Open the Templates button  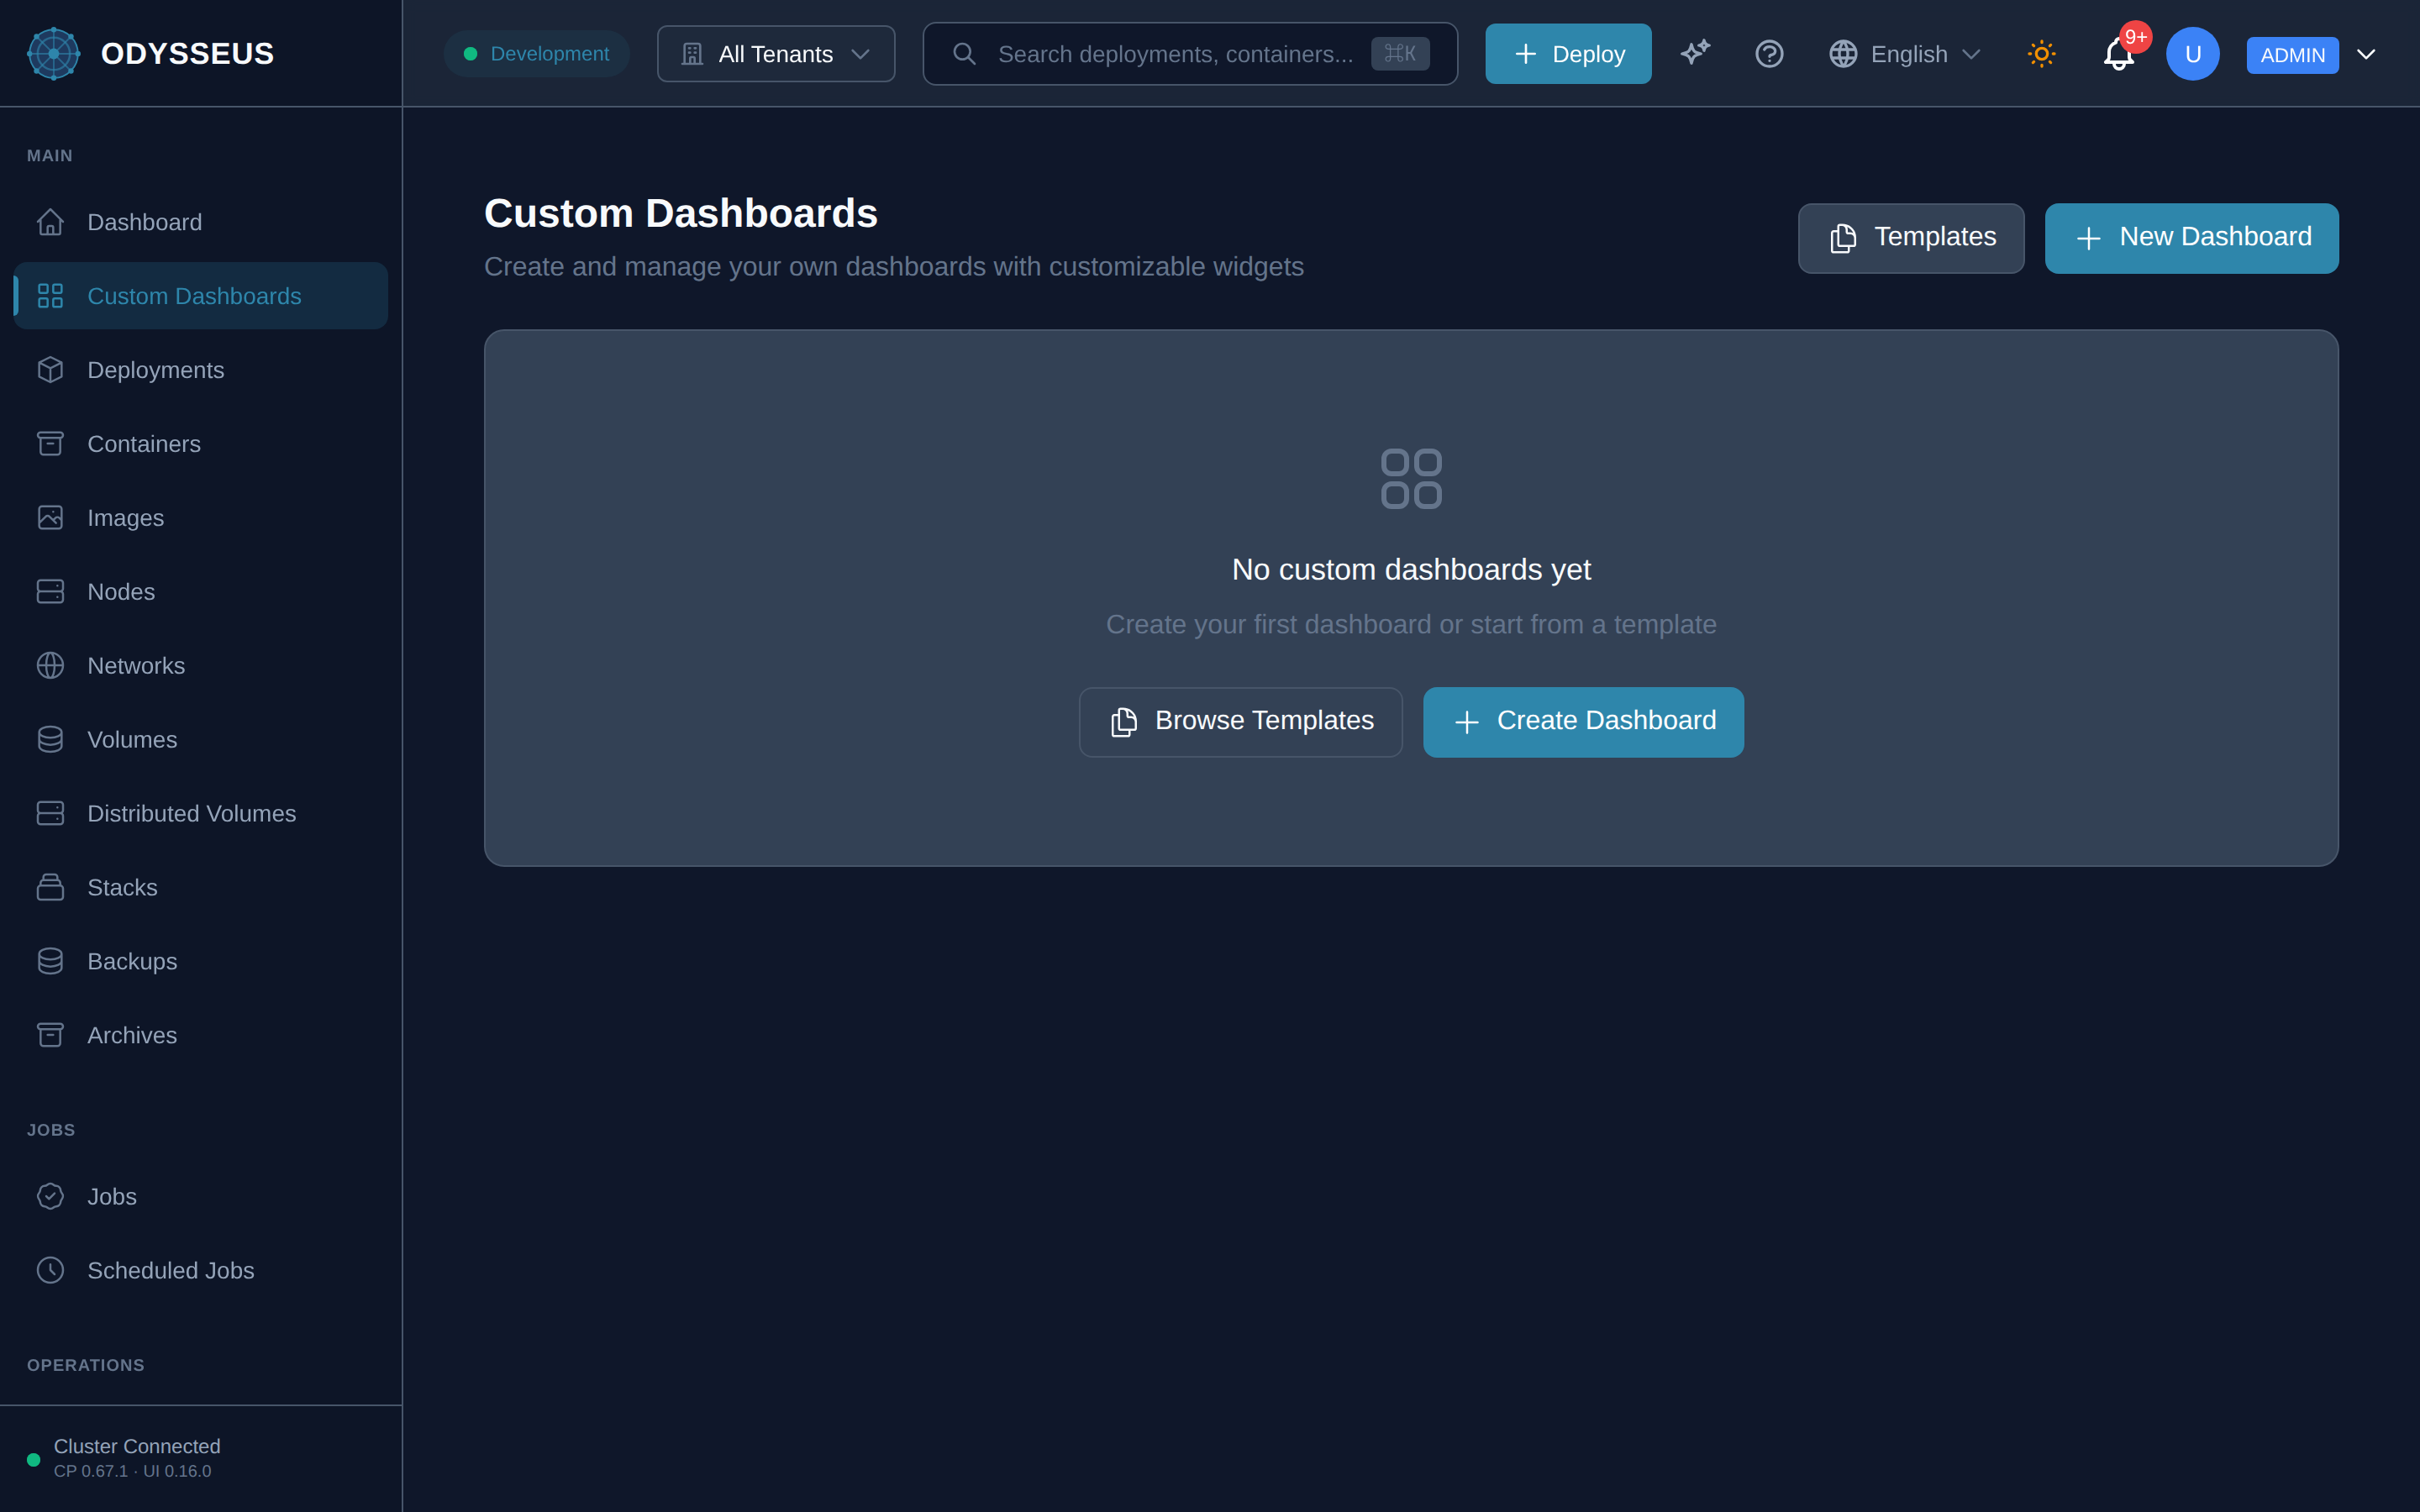point(1911,238)
